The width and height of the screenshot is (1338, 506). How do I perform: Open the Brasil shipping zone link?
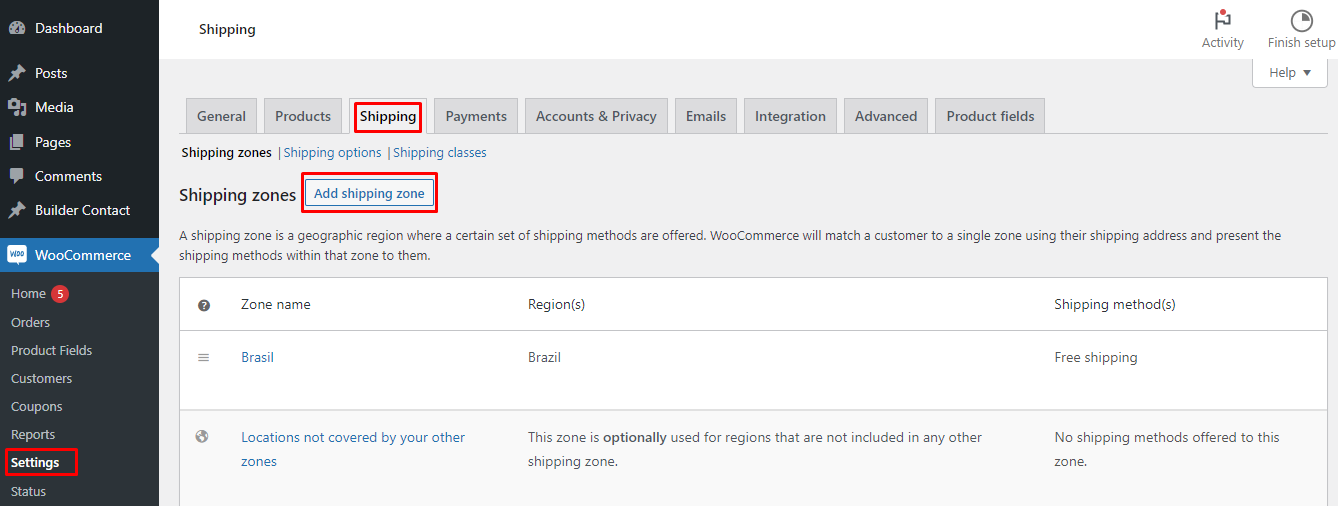(257, 357)
